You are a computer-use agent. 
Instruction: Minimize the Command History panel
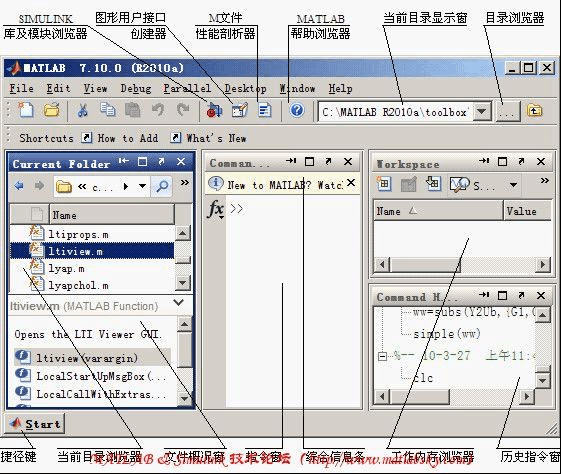pos(484,295)
